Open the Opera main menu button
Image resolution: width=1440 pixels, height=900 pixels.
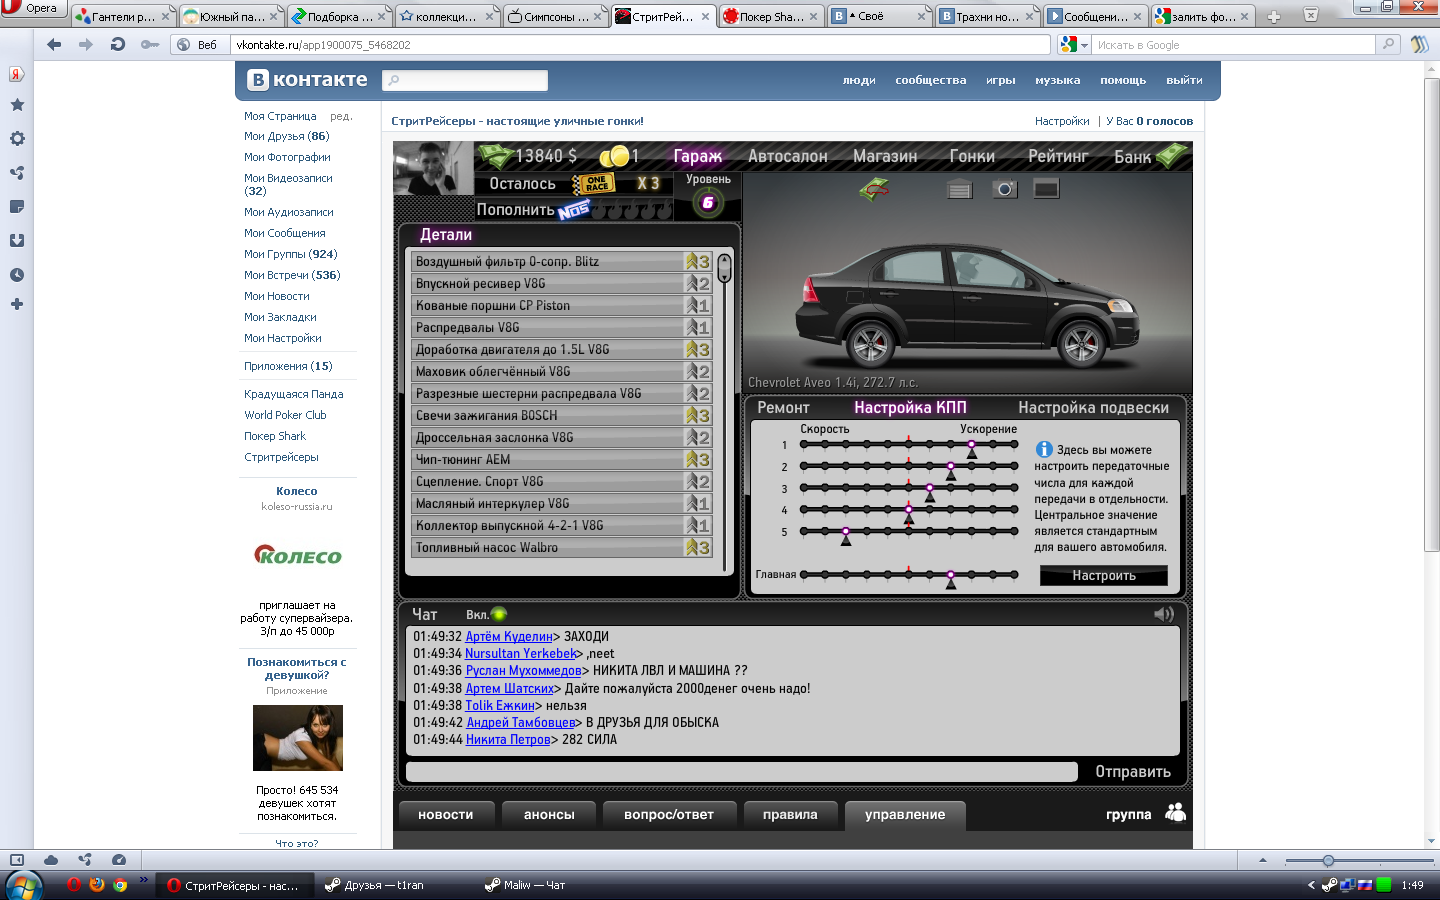click(33, 9)
